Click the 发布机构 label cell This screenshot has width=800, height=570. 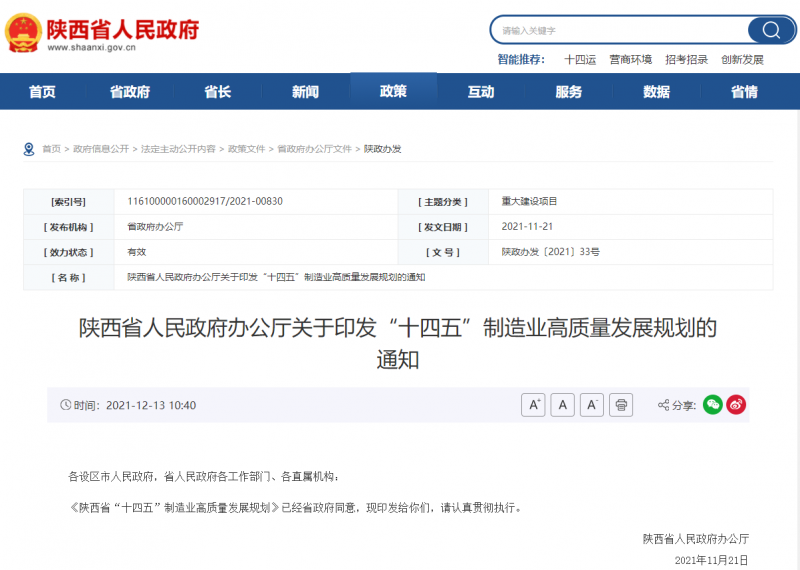pos(68,227)
